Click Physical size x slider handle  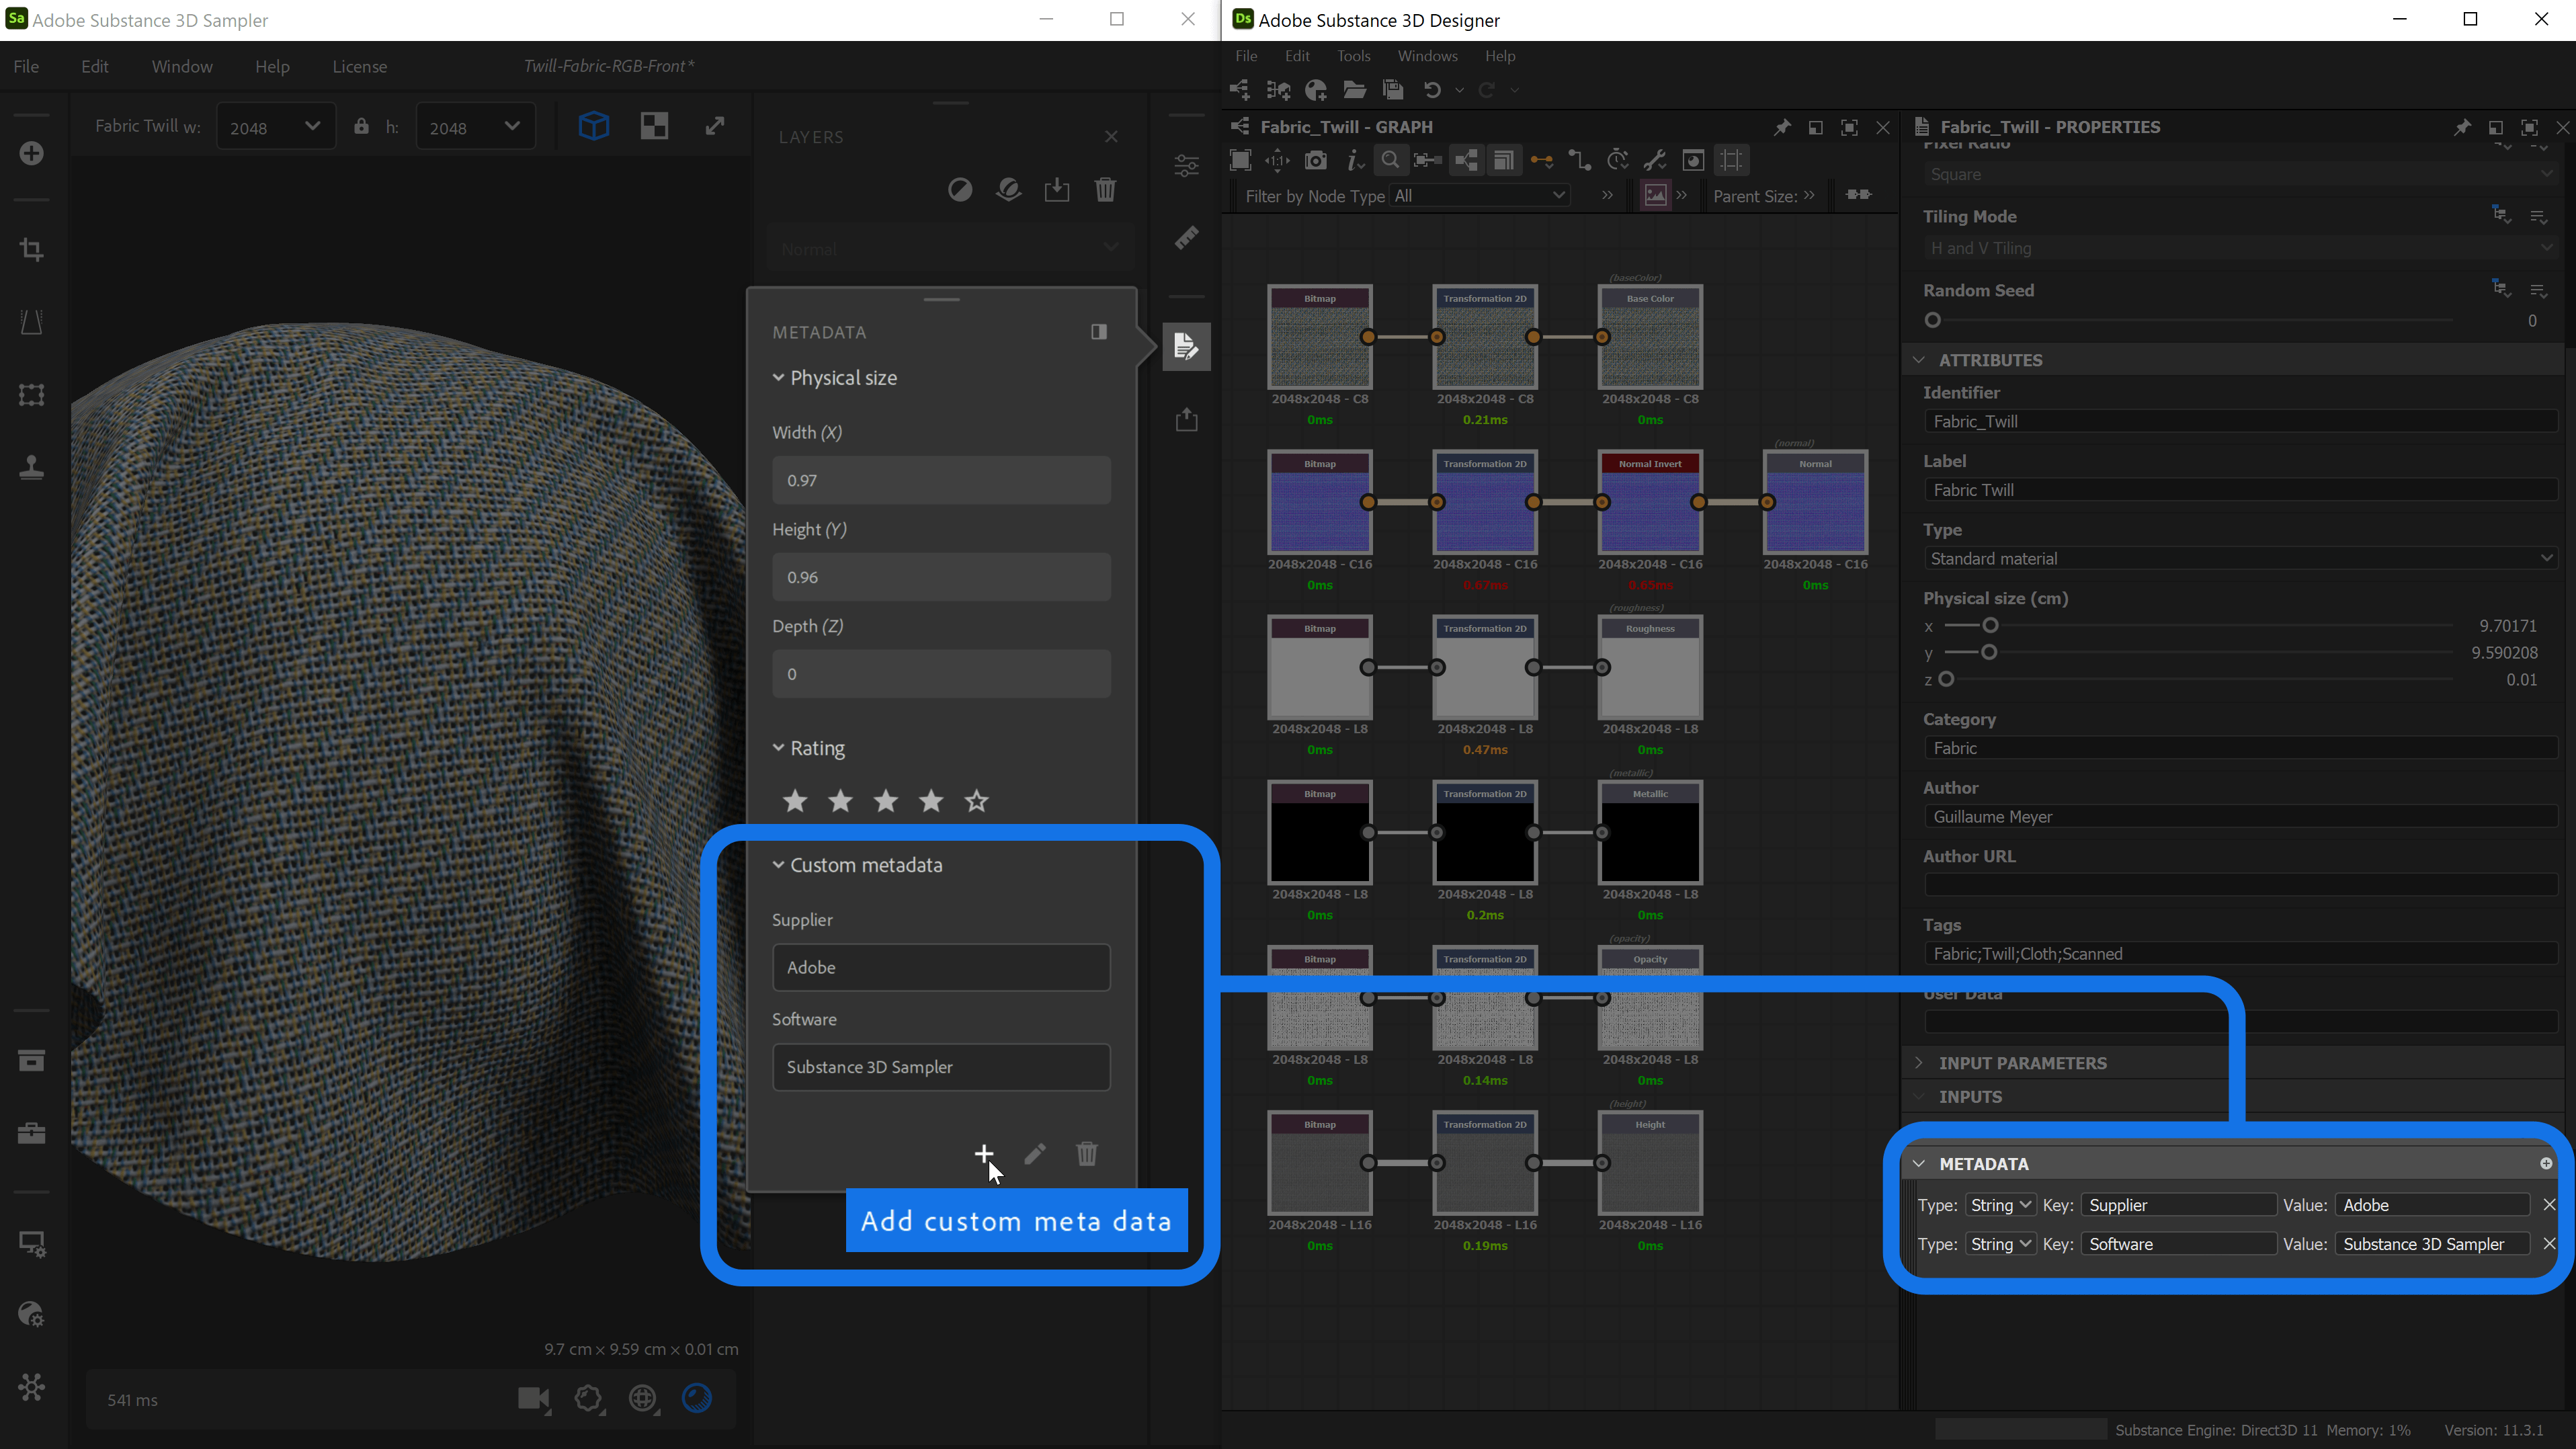(x=1990, y=625)
